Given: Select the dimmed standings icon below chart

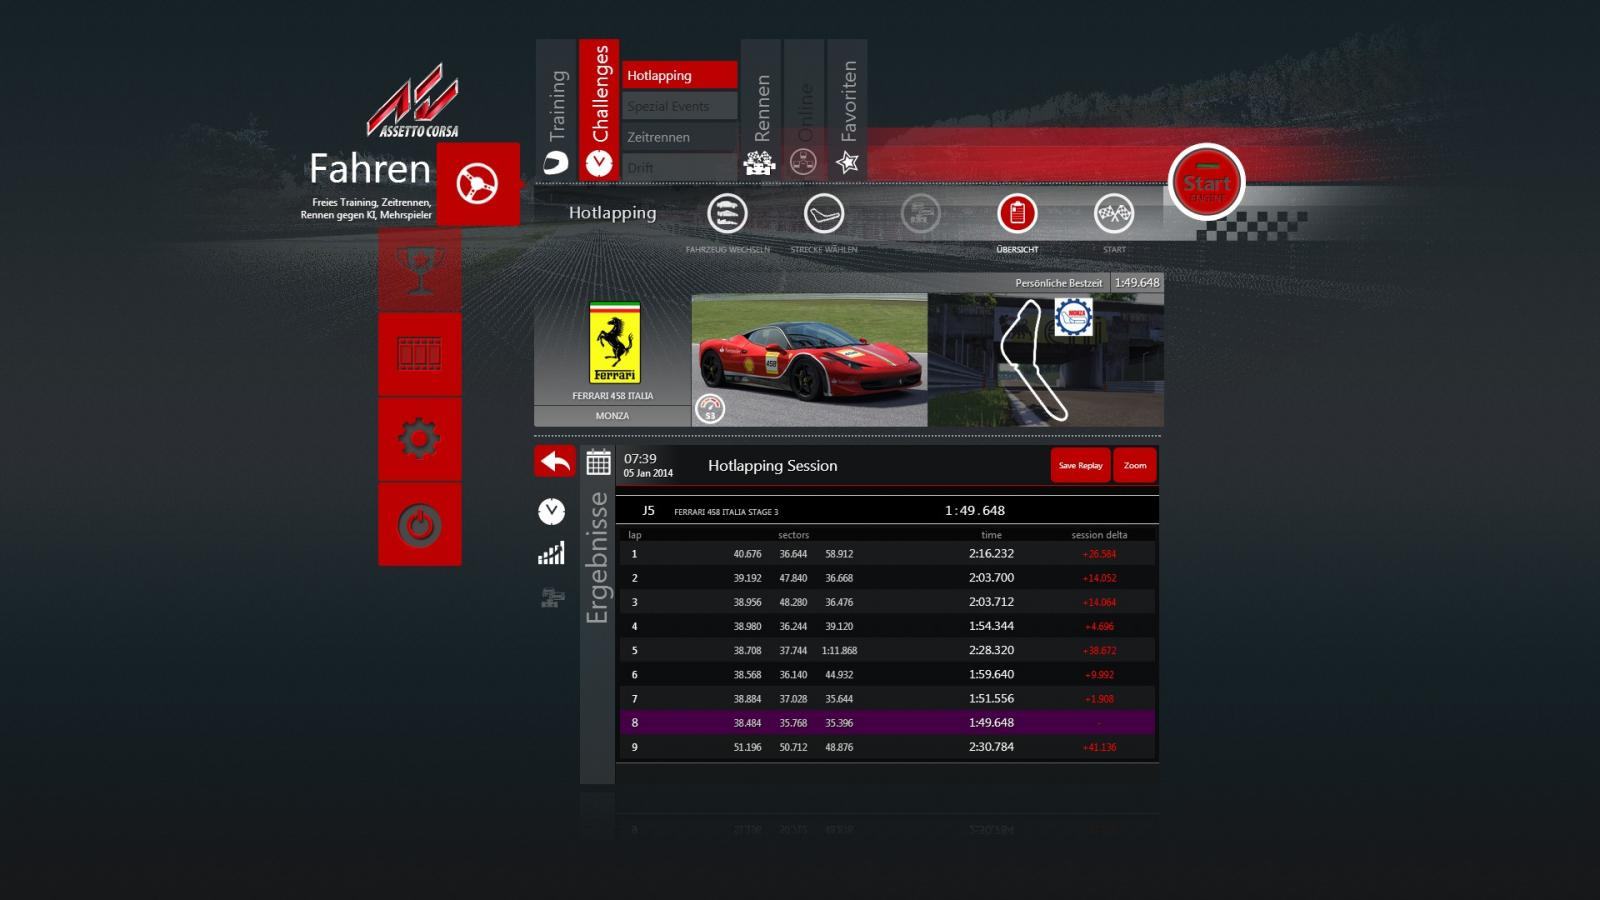Looking at the screenshot, I should point(552,598).
